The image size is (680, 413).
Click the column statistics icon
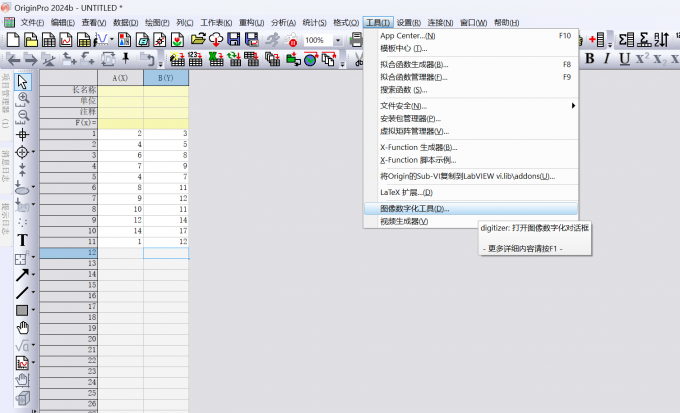tap(626, 40)
